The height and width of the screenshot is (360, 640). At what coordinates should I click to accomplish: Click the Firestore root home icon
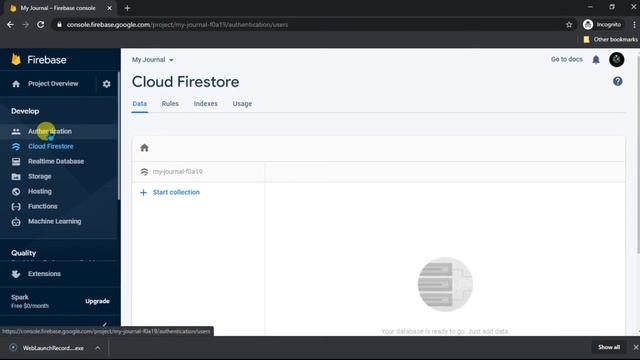(144, 148)
